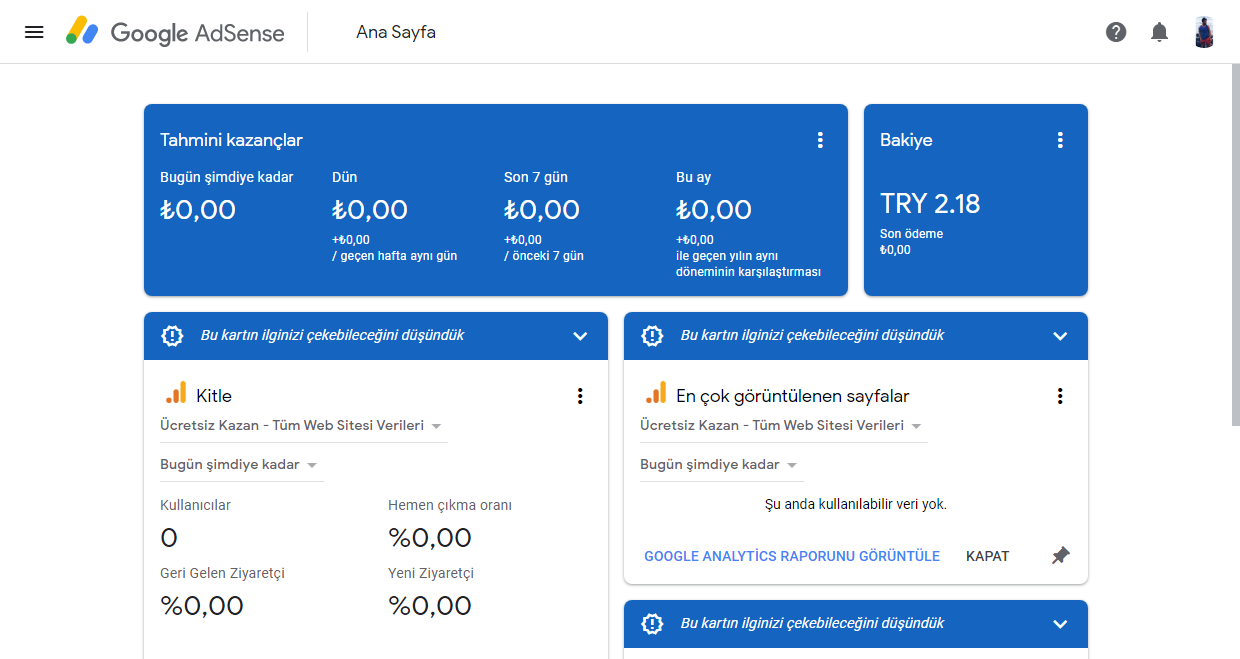Open Ücretsiz Kazan dropdown in En çok görüntülenen sayfalar
The width and height of the screenshot is (1240, 659).
(x=783, y=426)
